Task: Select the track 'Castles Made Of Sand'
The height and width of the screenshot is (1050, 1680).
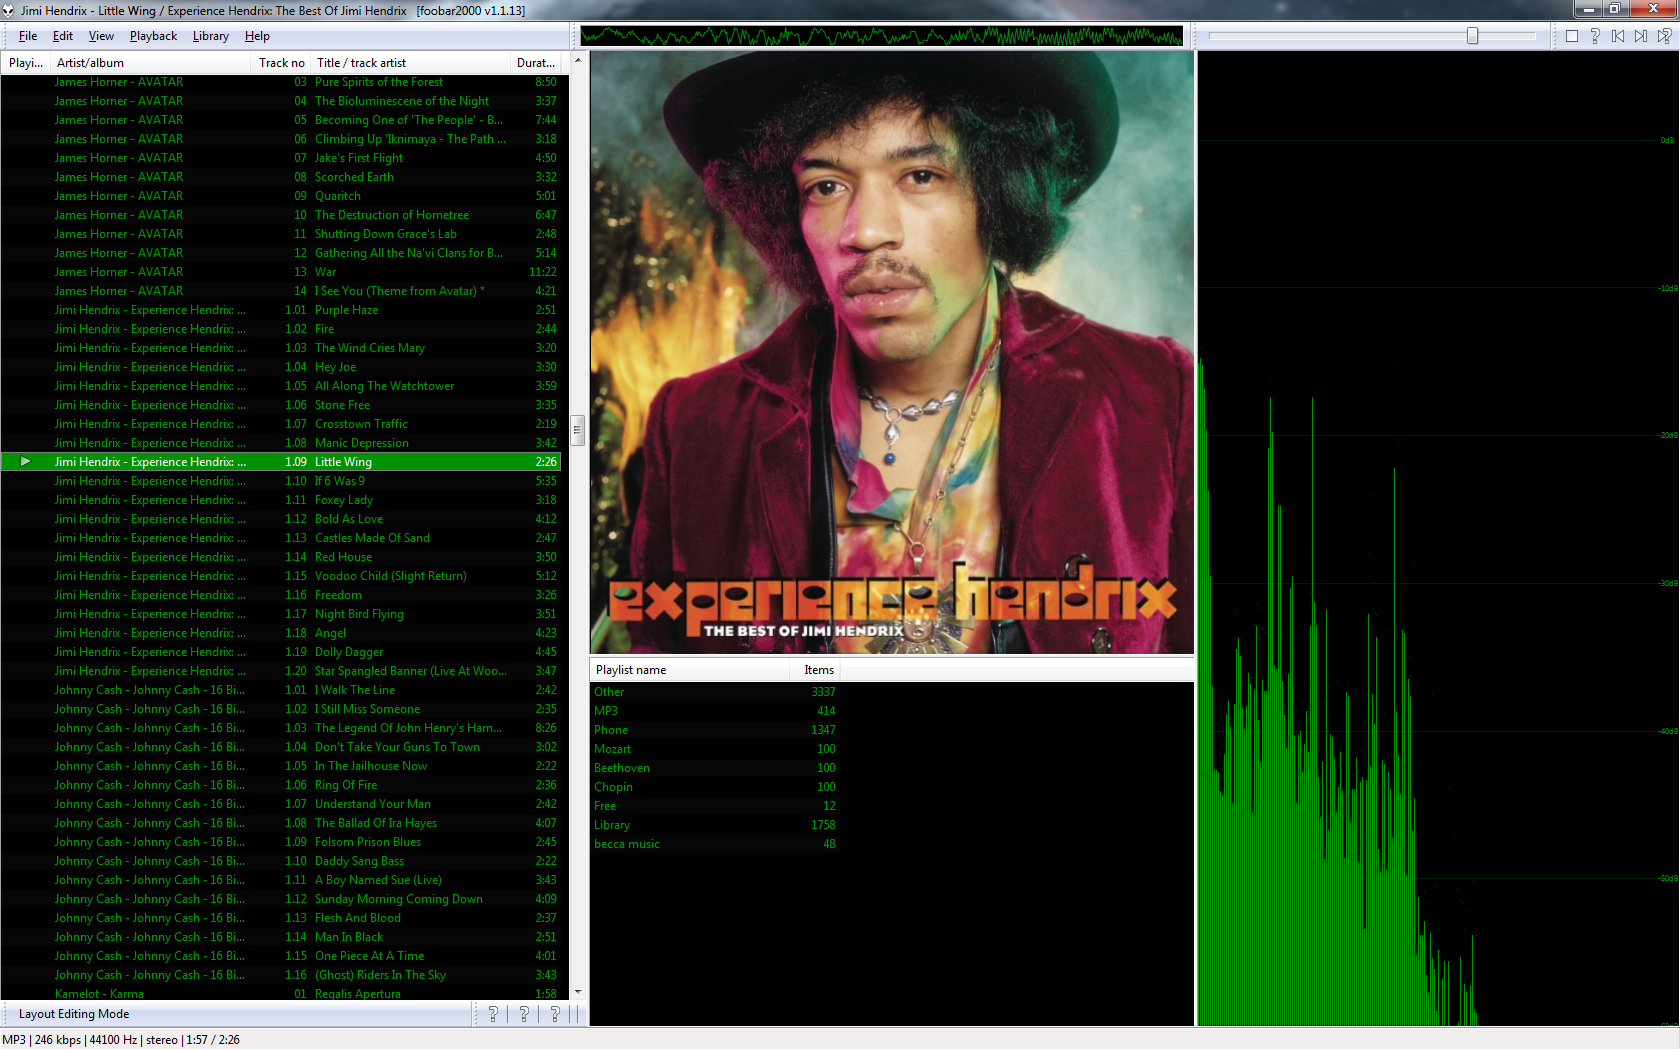Action: coord(281,538)
